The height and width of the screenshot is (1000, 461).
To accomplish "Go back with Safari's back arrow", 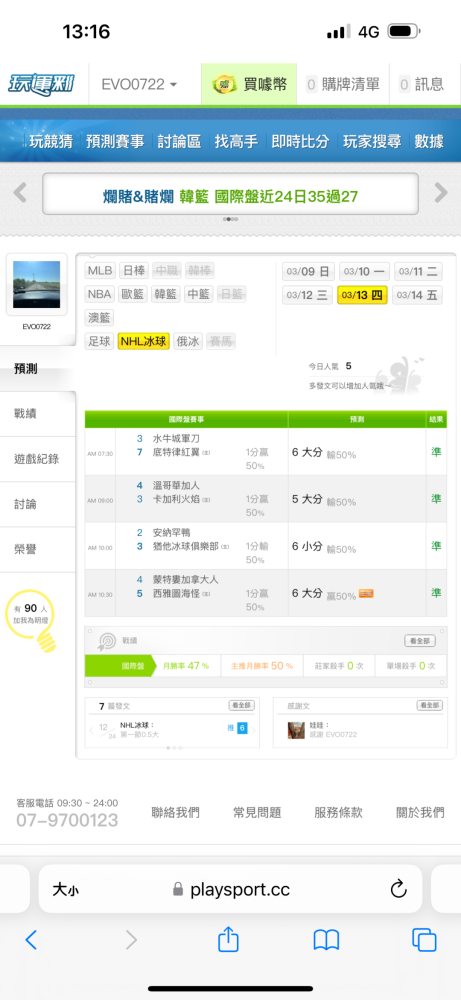I will 31,940.
